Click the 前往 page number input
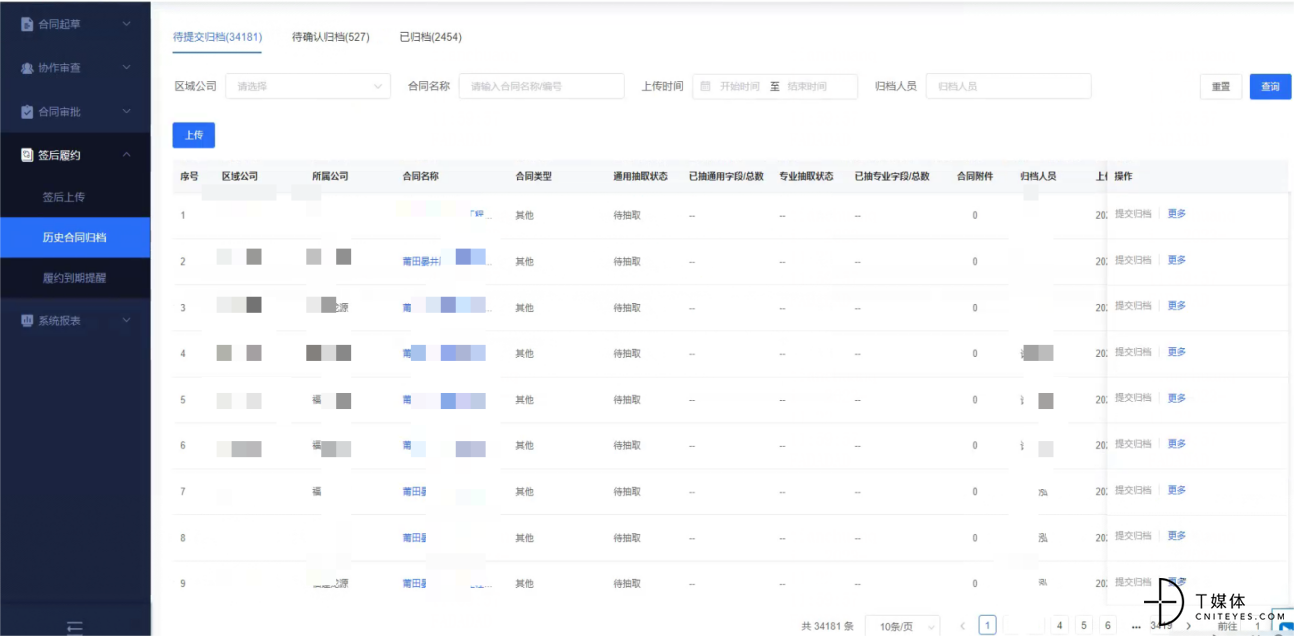The width and height of the screenshot is (1294, 636). 1257,626
